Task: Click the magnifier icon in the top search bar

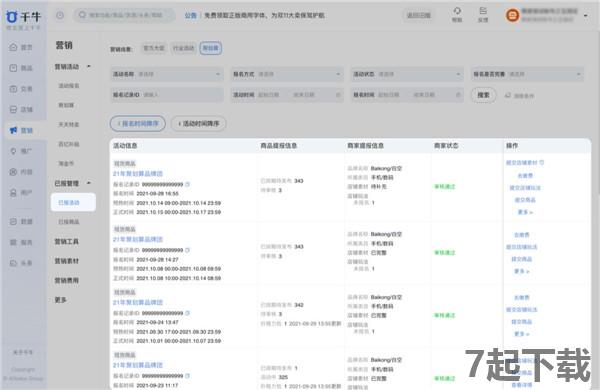Action: [82, 15]
